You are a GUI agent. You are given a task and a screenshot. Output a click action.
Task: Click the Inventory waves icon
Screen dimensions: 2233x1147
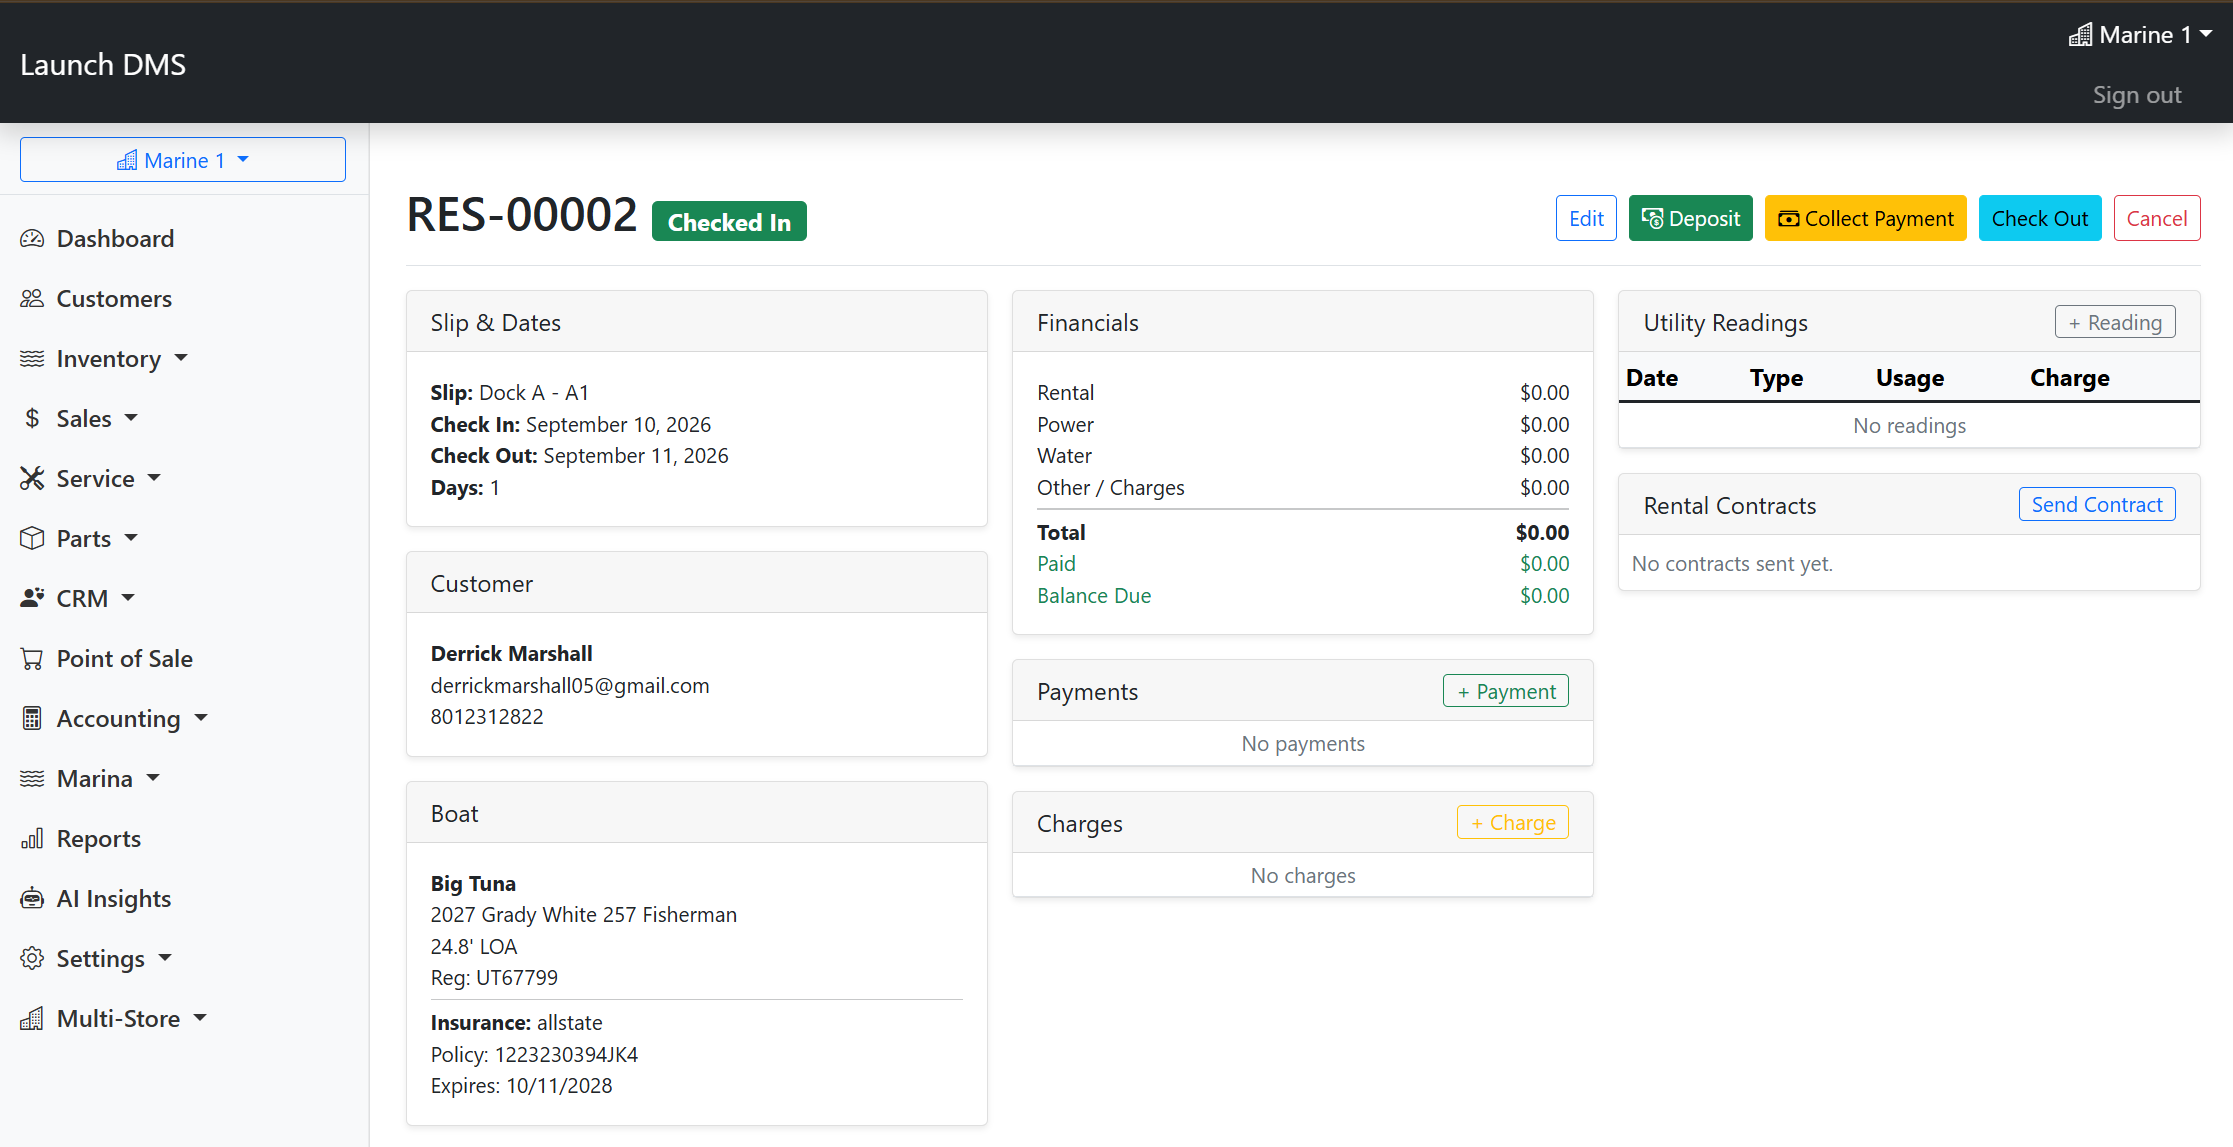(x=32, y=359)
